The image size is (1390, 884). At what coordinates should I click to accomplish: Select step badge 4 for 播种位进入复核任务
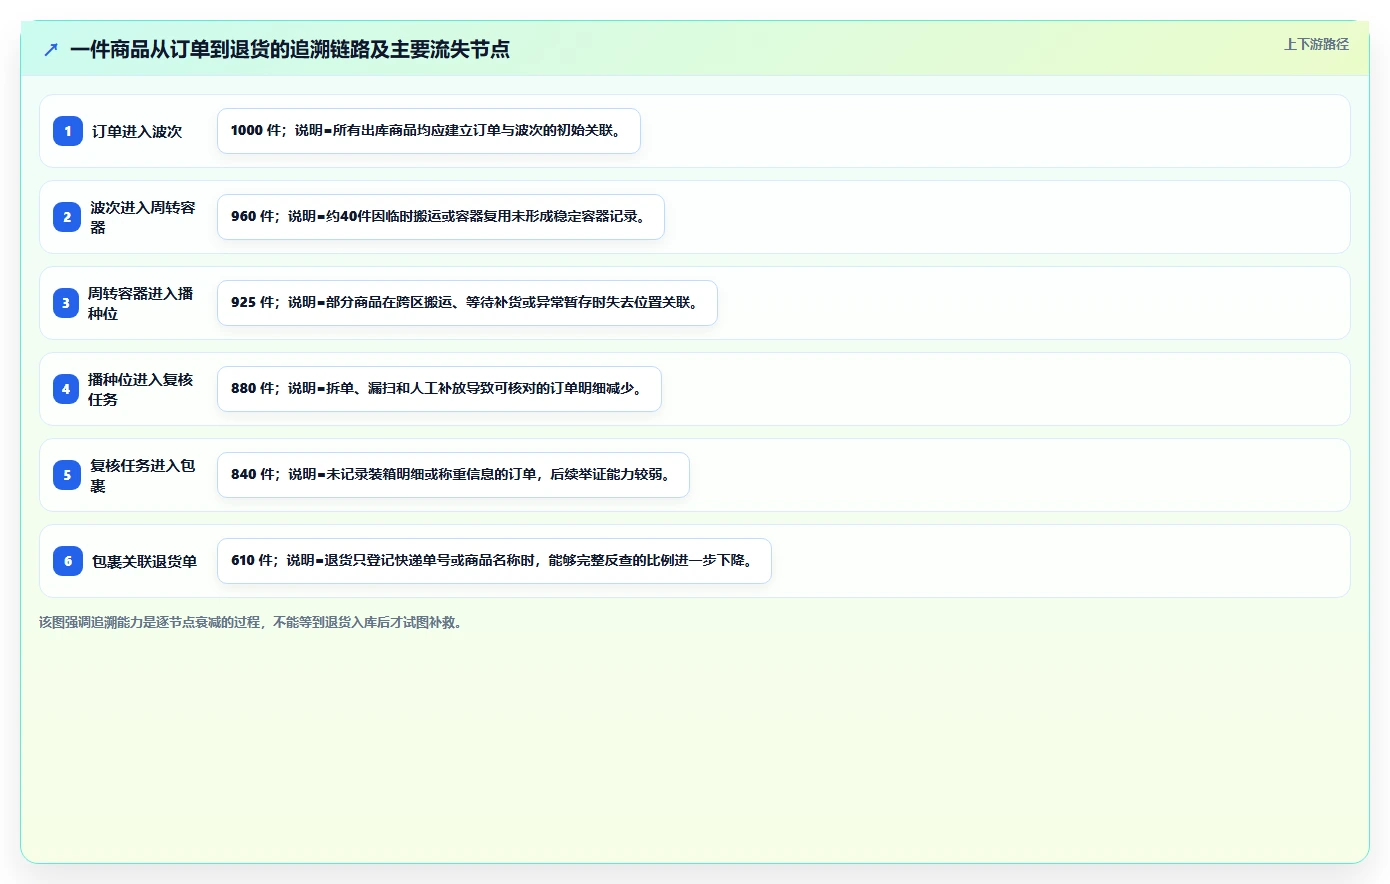pyautogui.click(x=66, y=389)
